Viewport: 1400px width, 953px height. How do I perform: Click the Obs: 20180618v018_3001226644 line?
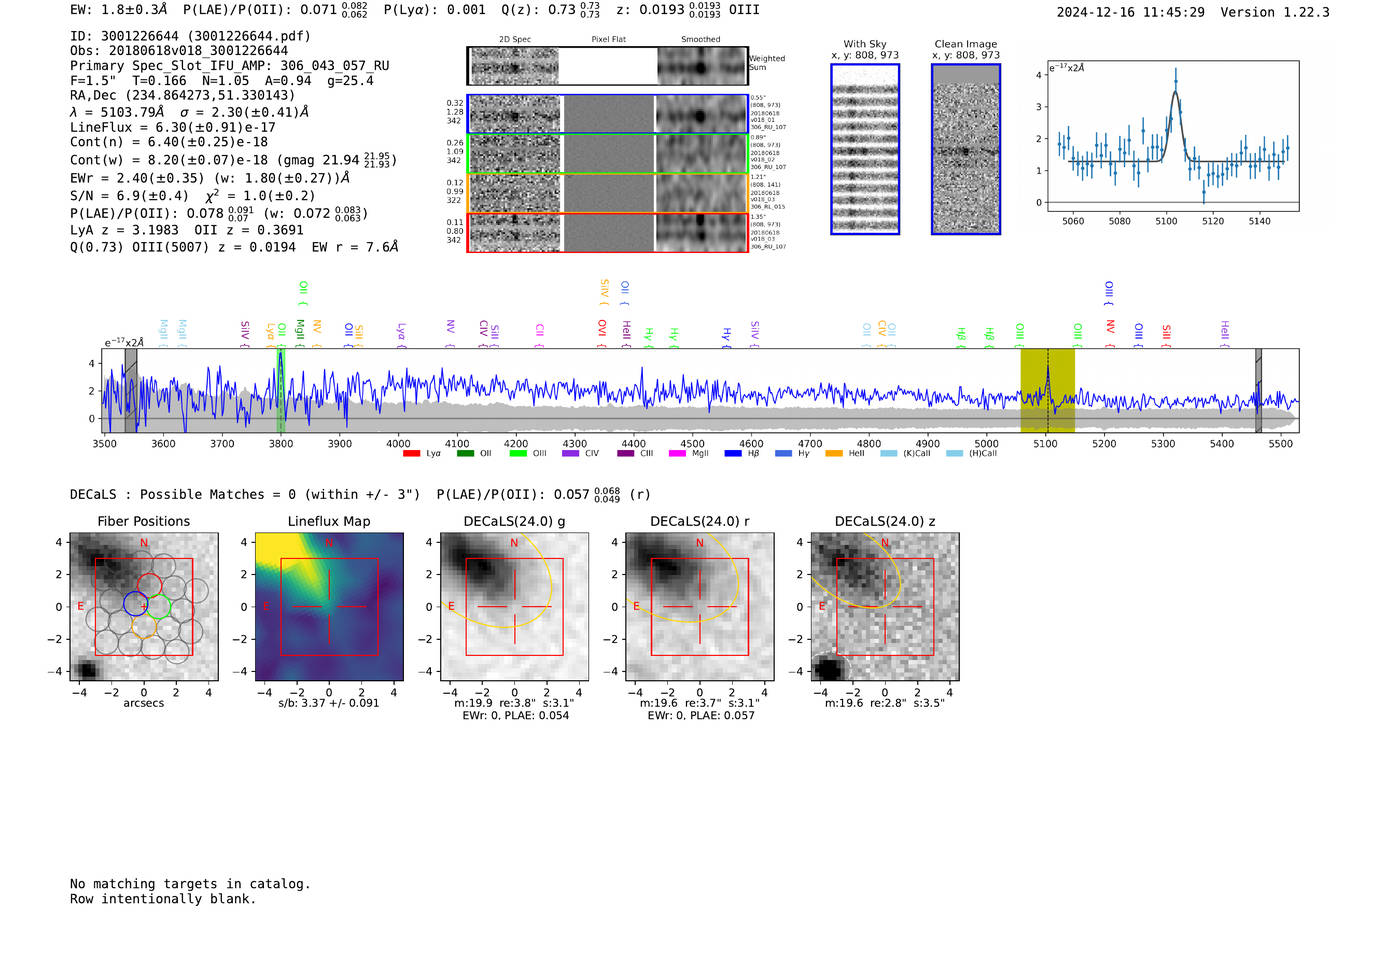(179, 51)
